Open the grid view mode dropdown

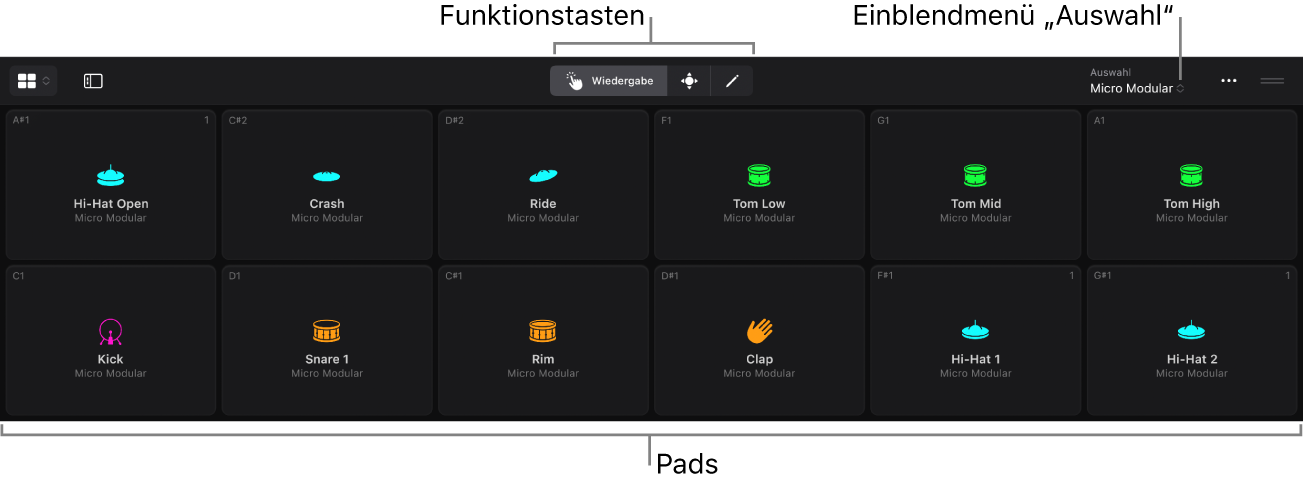pos(33,81)
